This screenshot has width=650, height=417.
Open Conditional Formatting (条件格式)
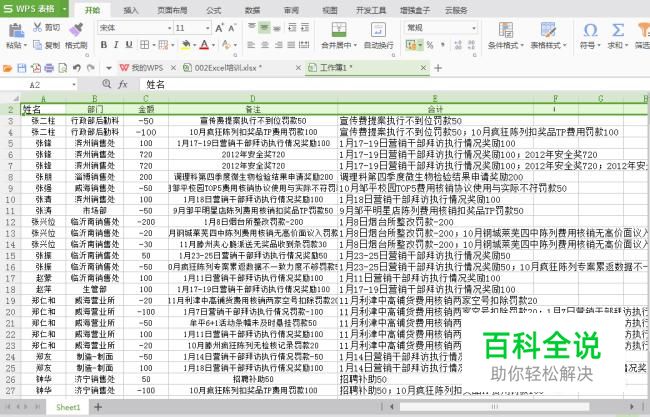506,35
